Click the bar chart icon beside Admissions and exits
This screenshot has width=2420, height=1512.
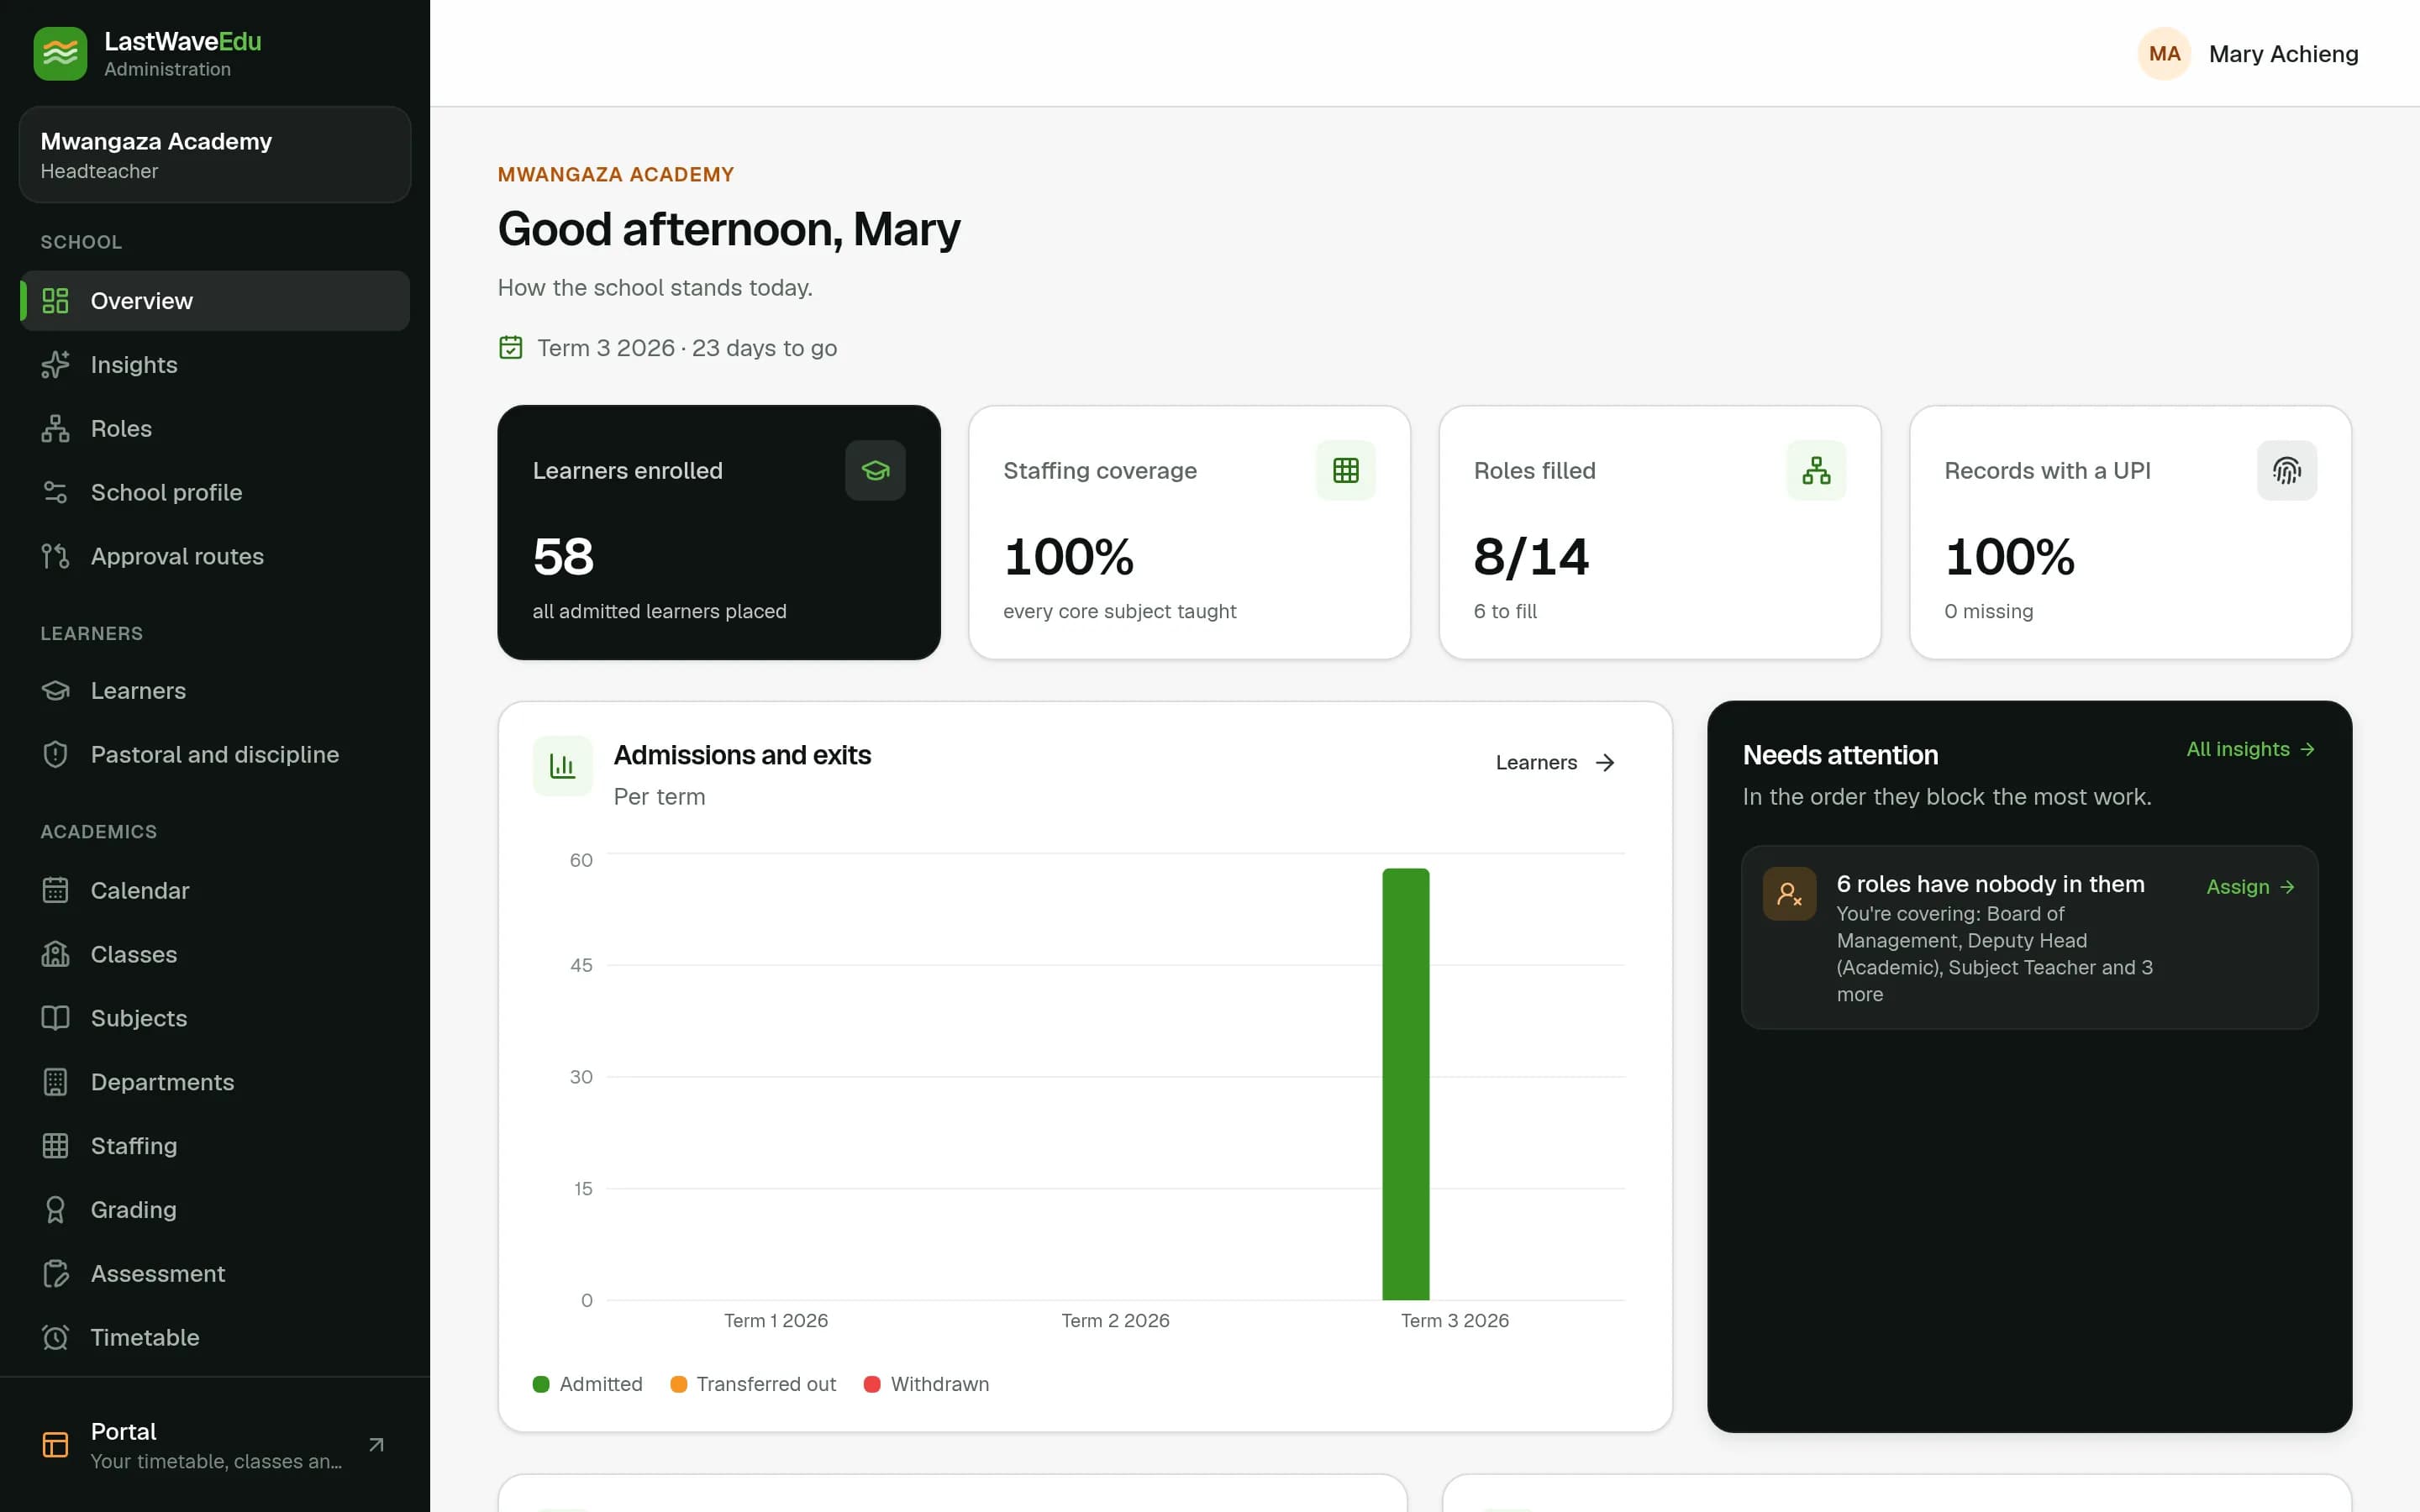(563, 766)
